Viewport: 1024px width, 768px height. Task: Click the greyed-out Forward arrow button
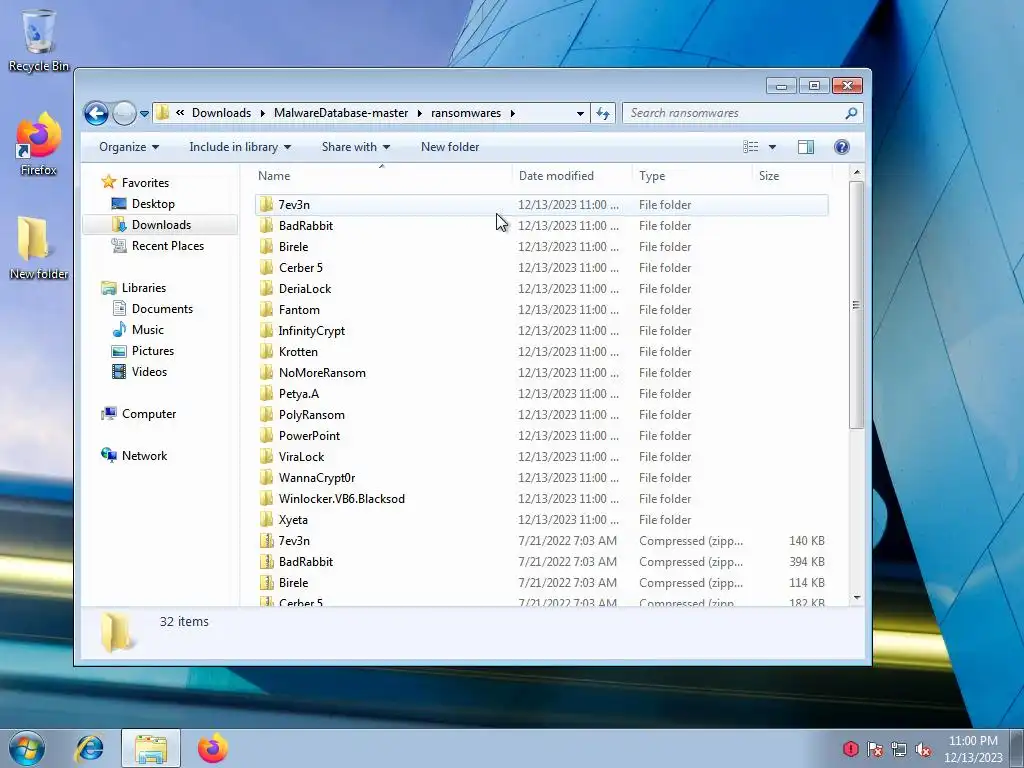(124, 114)
